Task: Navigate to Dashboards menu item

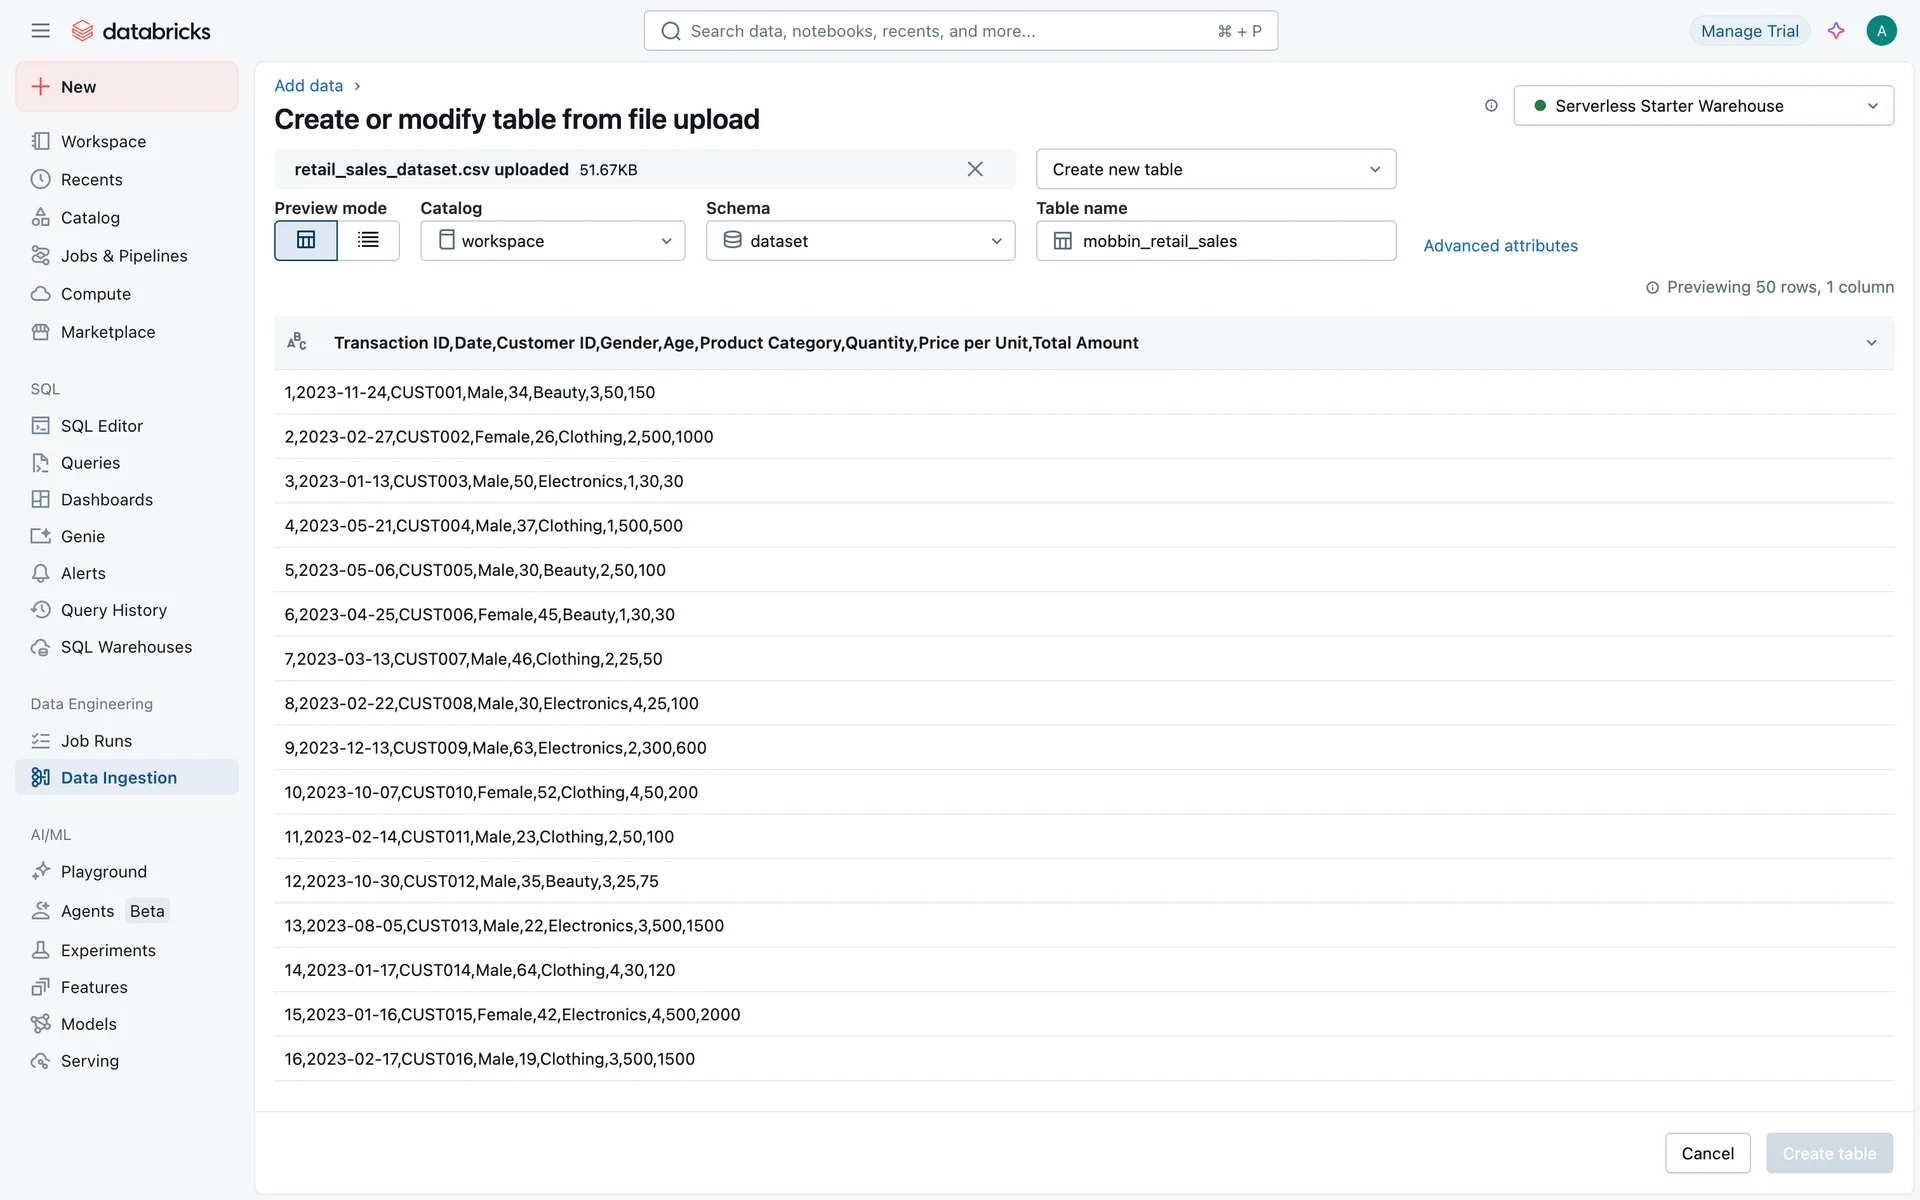Action: point(106,500)
